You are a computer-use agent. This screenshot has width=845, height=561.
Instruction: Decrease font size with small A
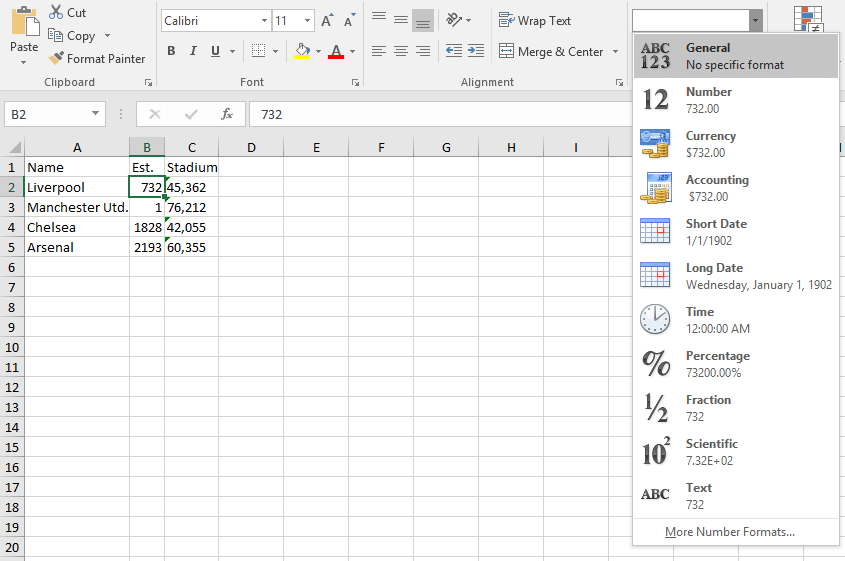point(350,21)
